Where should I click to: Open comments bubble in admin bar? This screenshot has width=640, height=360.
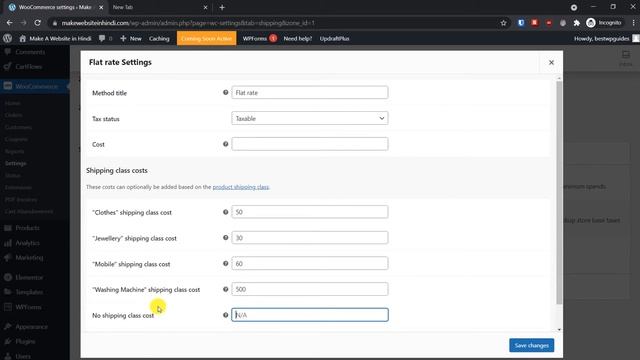pos(105,38)
